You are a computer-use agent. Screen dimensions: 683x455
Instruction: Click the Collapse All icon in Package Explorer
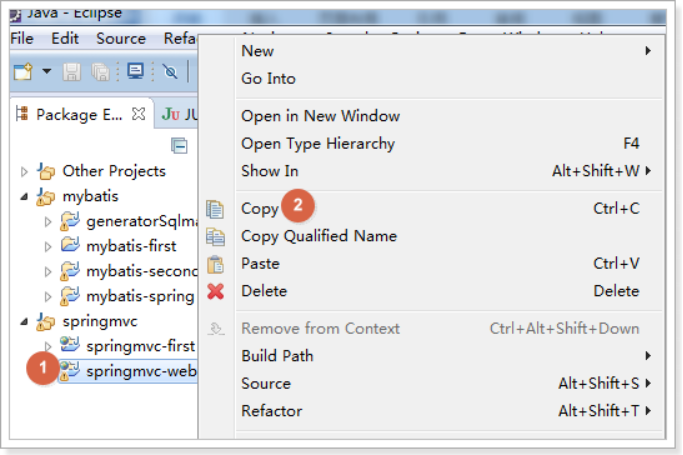(179, 146)
